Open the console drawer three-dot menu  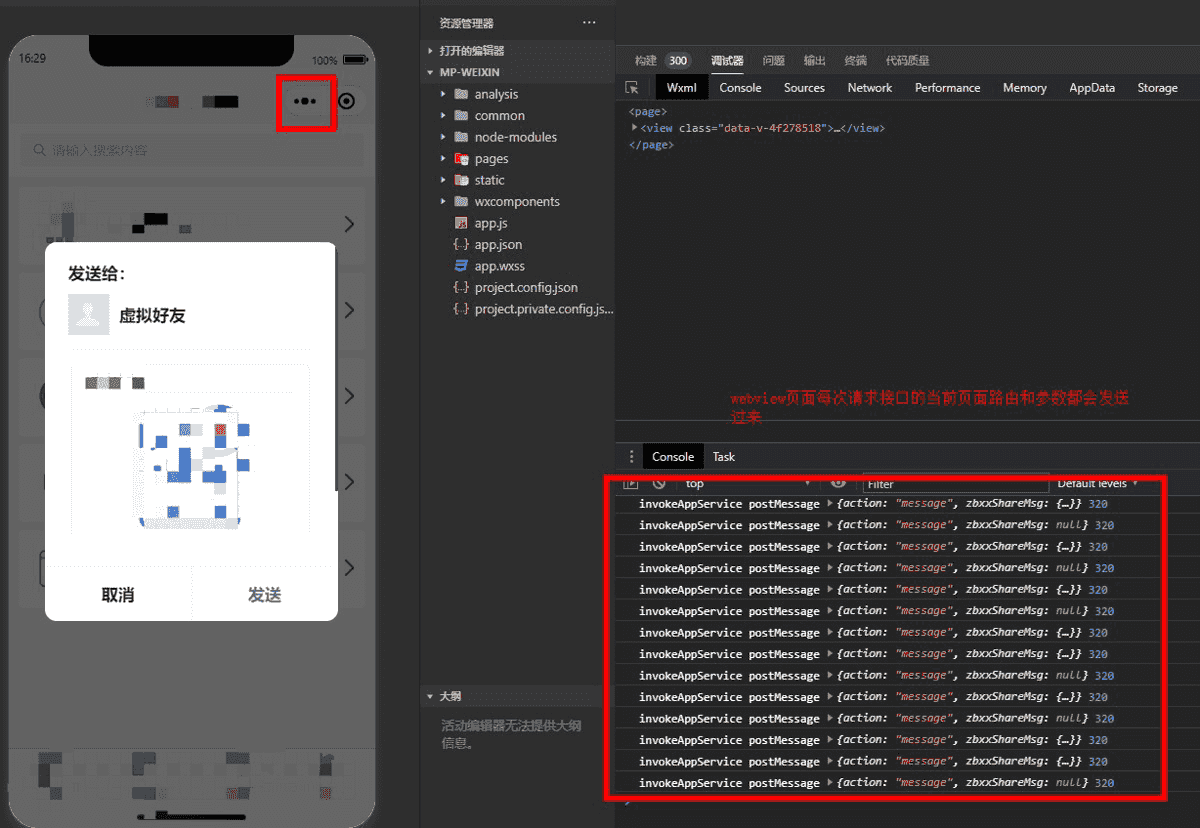click(x=631, y=457)
